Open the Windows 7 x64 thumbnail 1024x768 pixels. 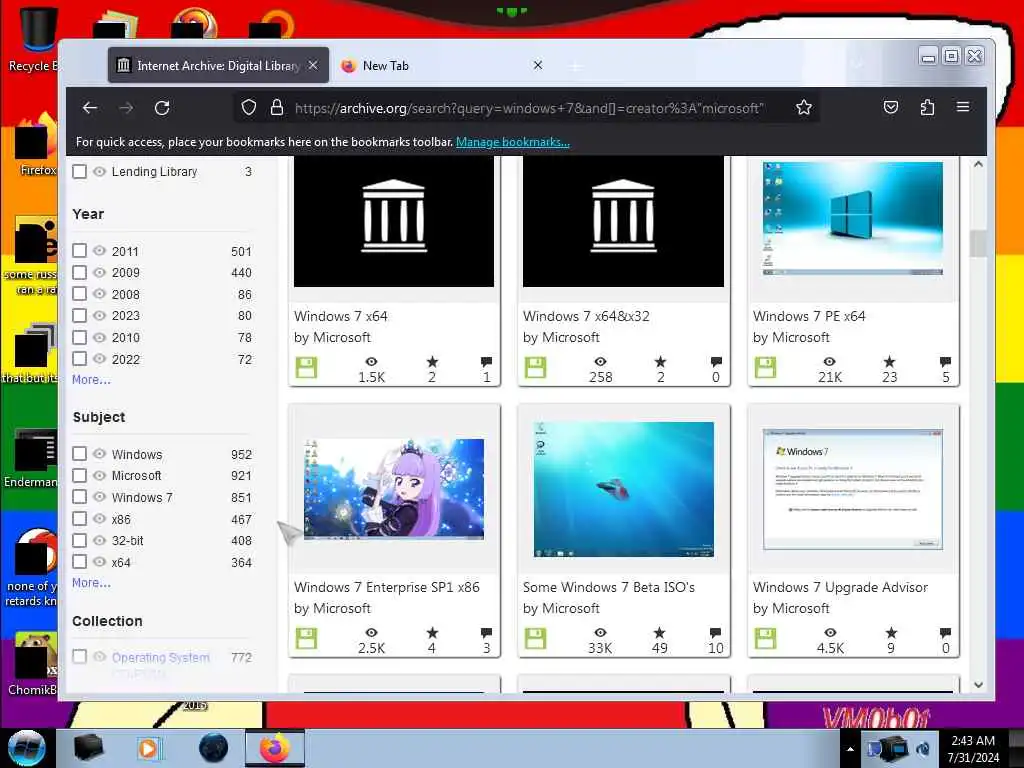[x=394, y=221]
